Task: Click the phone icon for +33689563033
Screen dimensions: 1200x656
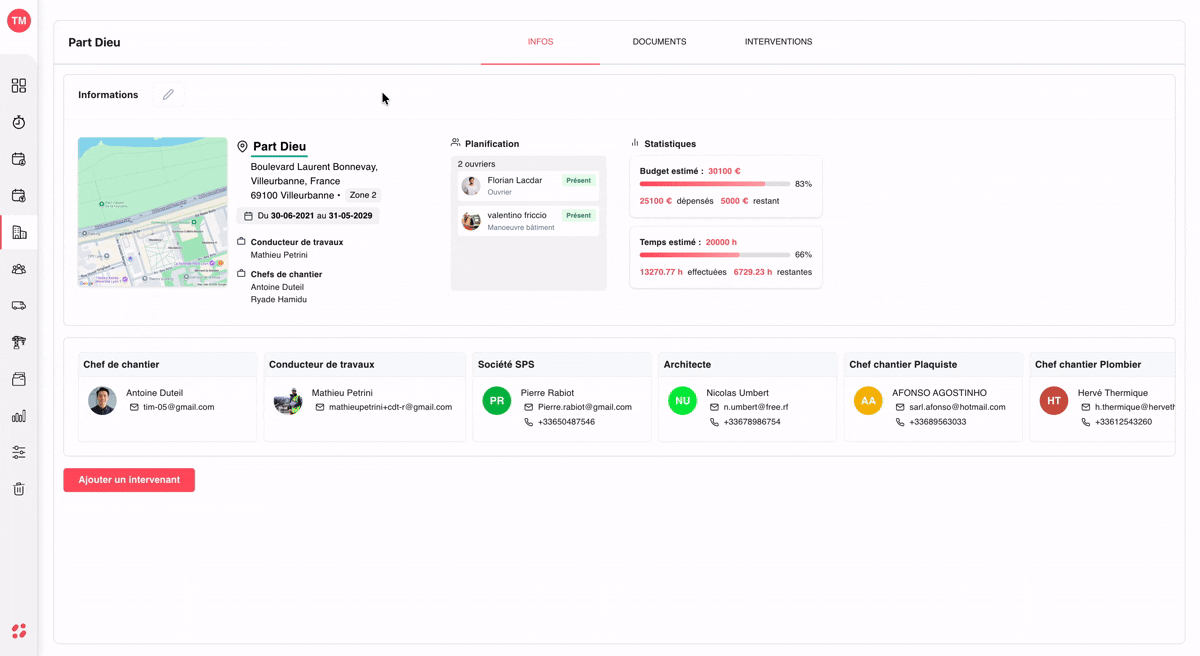Action: [900, 422]
